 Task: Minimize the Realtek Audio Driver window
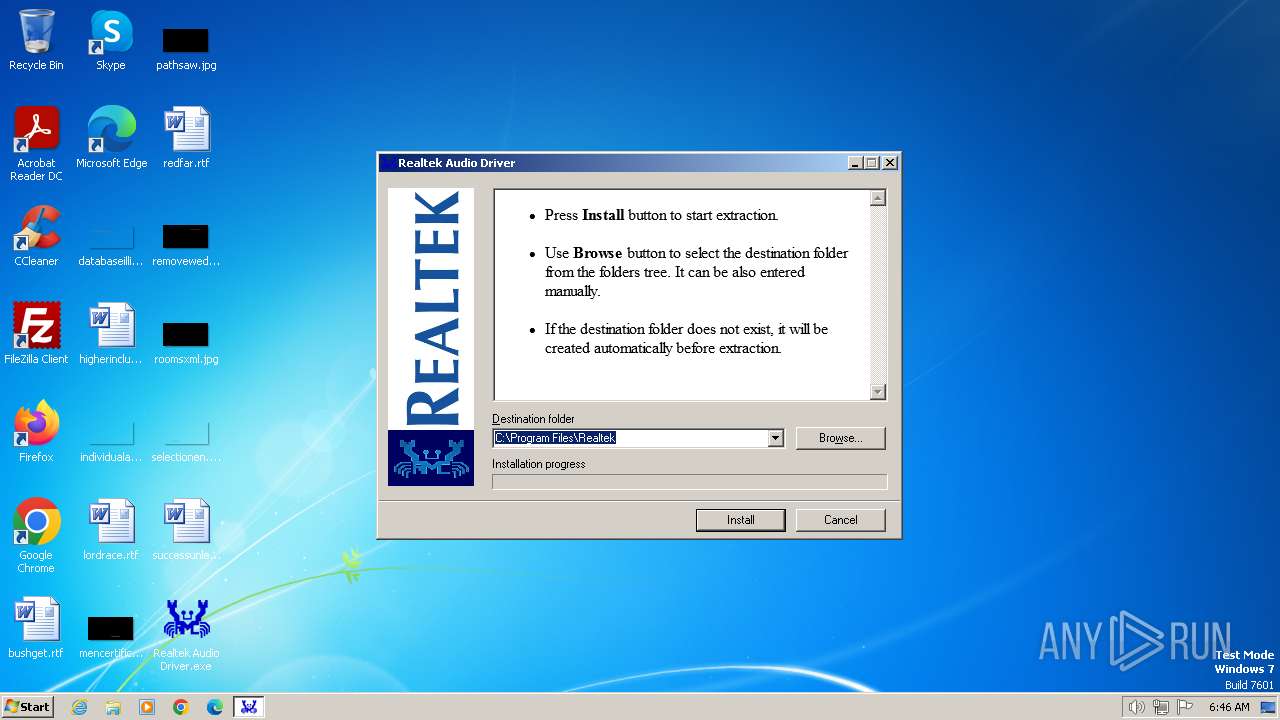(855, 163)
